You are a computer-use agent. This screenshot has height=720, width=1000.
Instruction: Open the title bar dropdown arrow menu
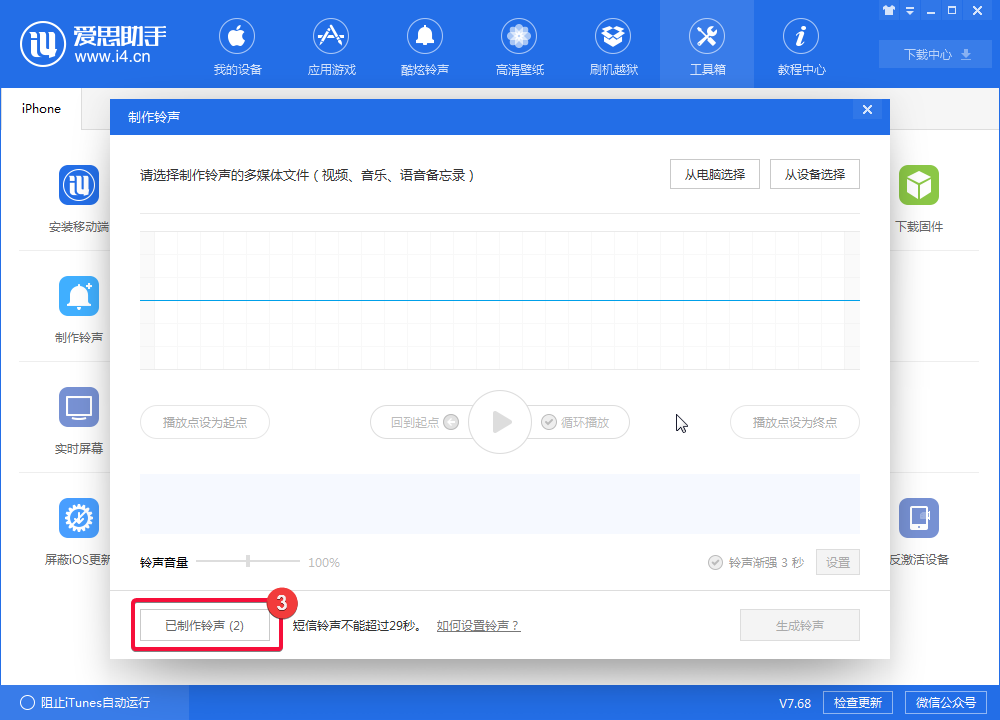coord(909,11)
